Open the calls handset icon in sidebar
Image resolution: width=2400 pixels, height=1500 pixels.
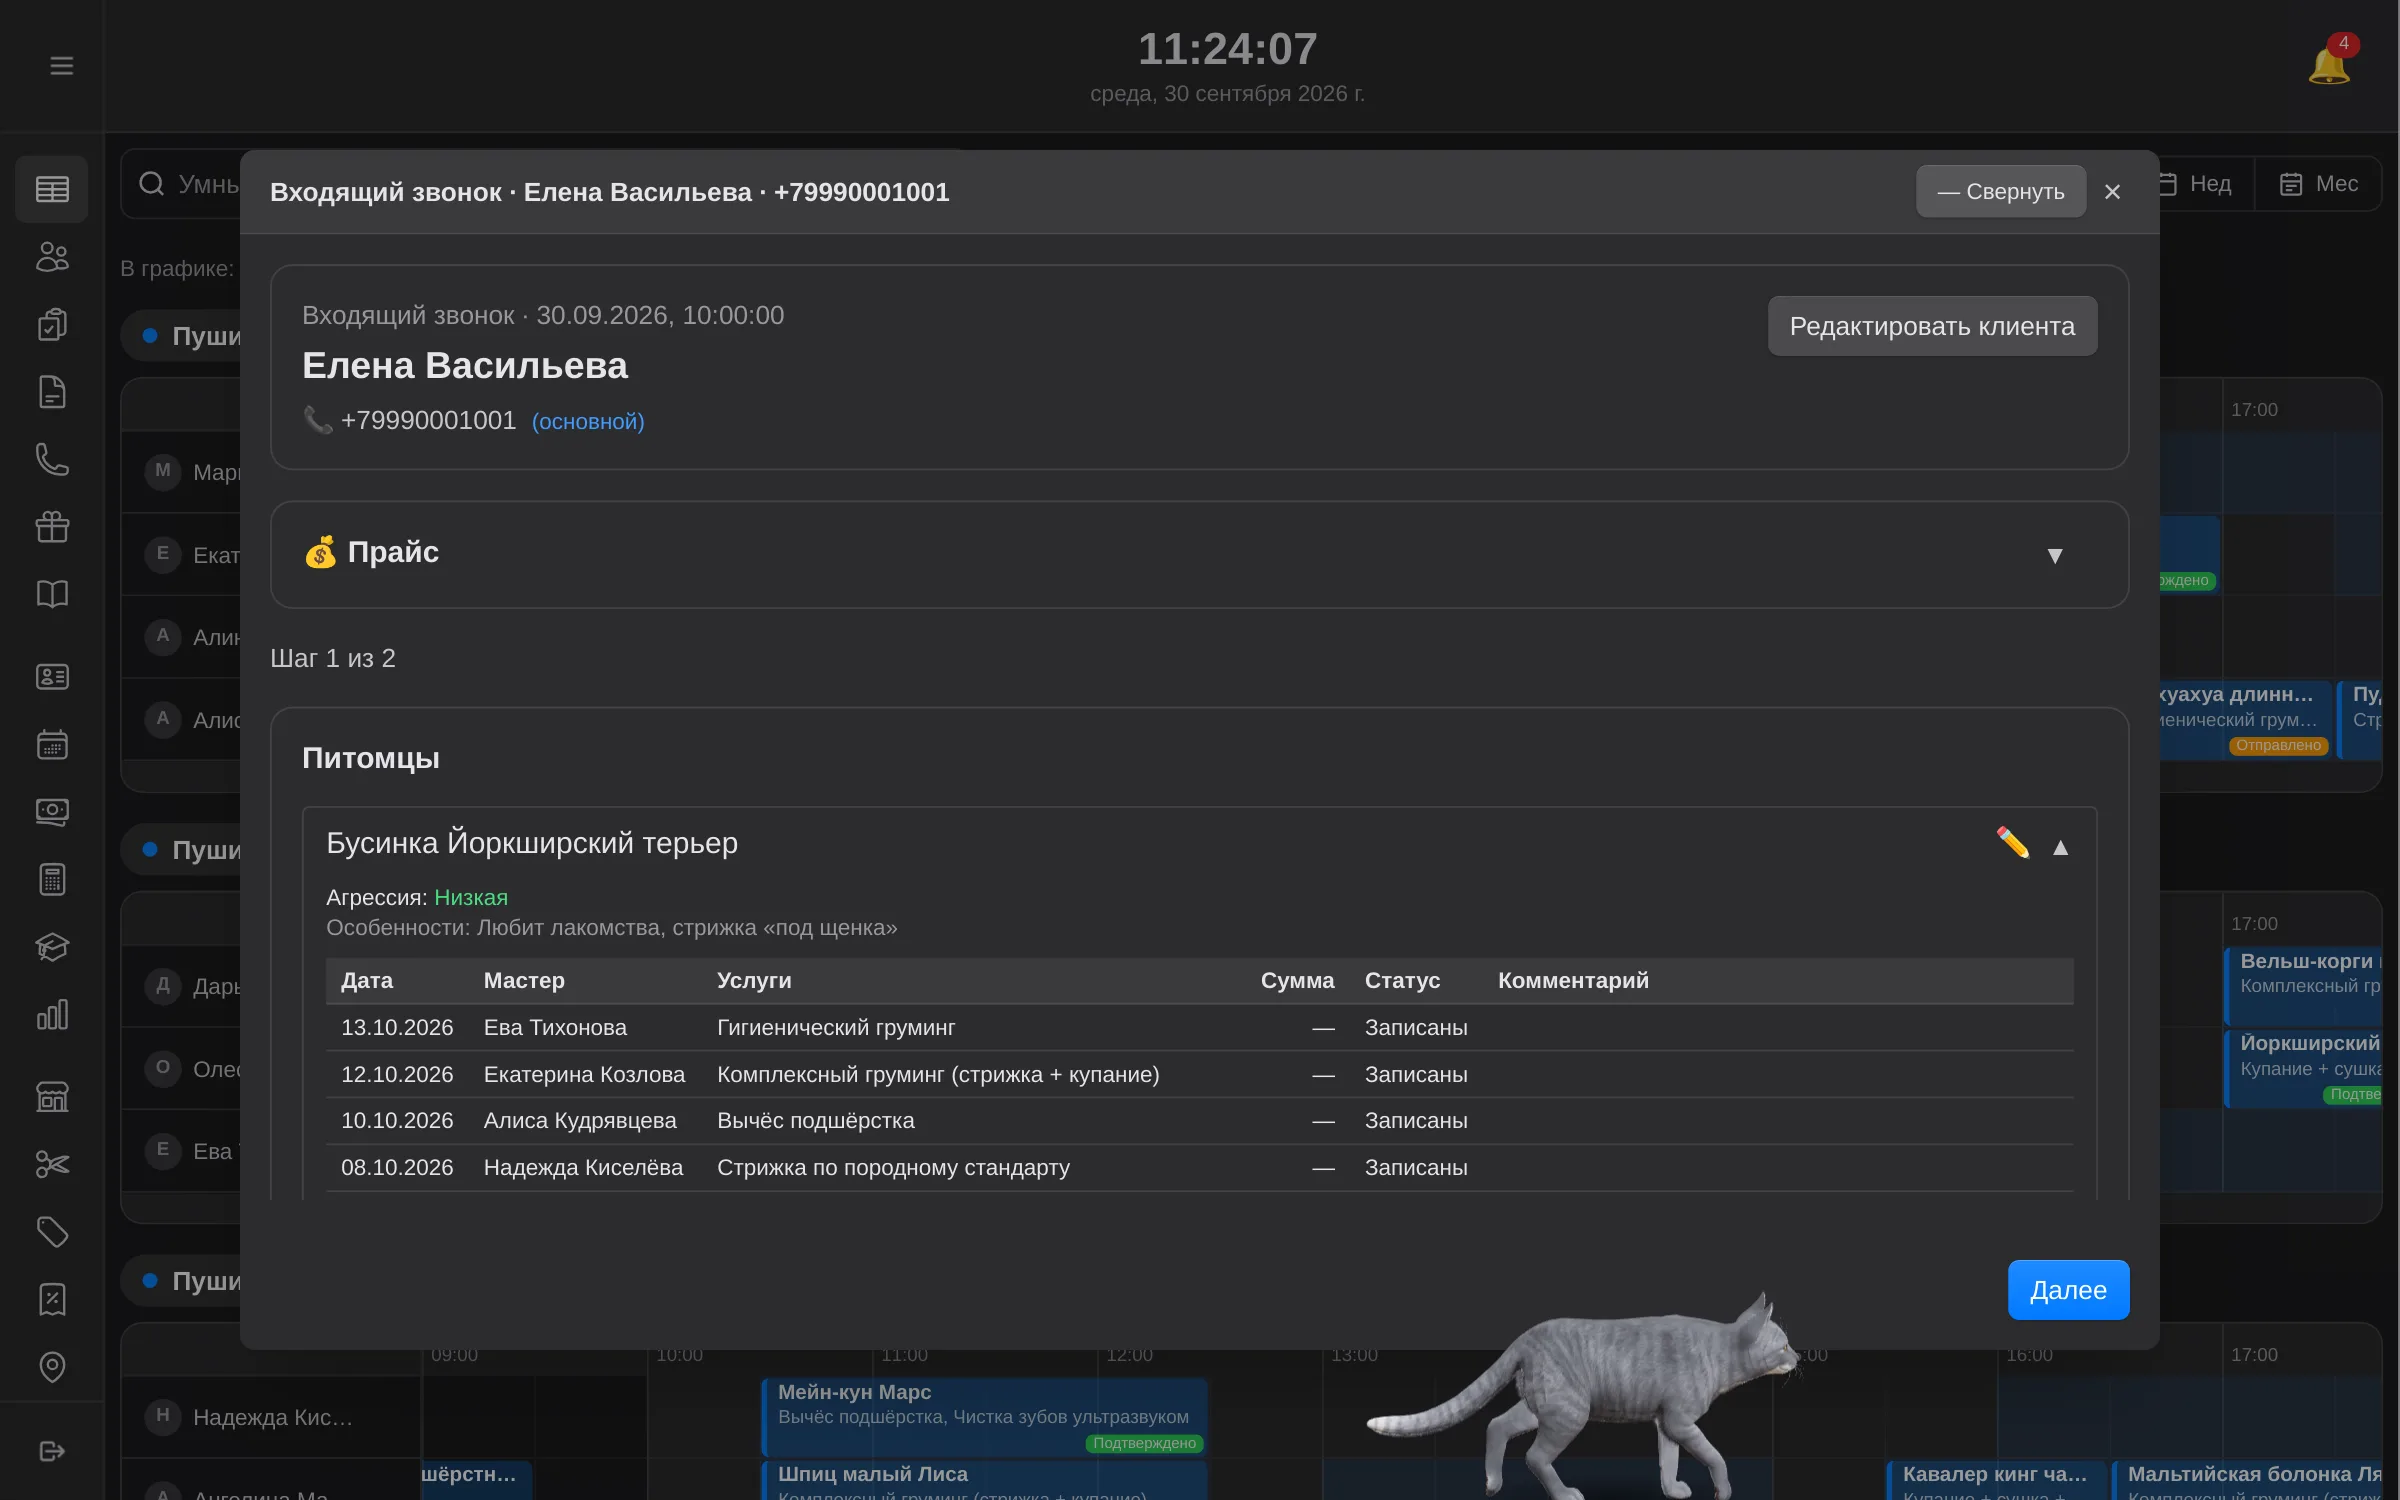click(x=52, y=459)
